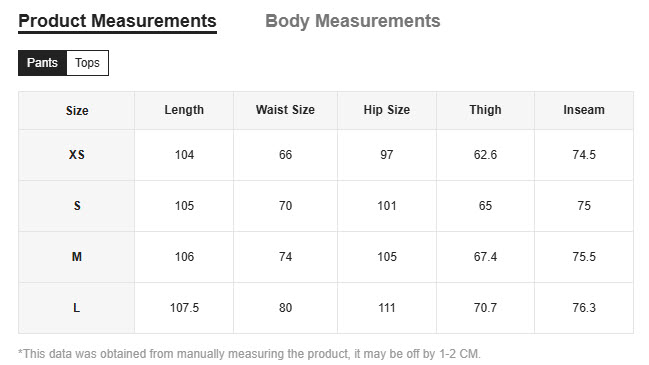Select the Pants toggle button
The height and width of the screenshot is (365, 649).
pyautogui.click(x=42, y=63)
